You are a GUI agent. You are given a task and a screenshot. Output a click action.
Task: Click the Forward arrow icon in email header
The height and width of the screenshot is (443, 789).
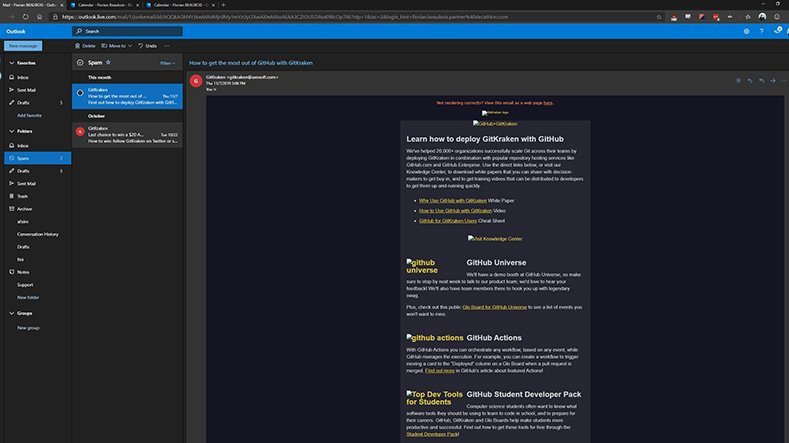[x=772, y=80]
